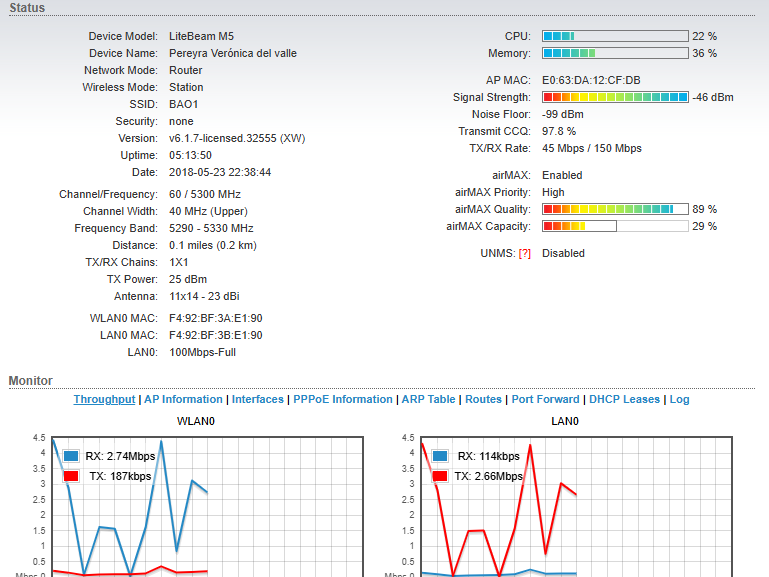The width and height of the screenshot is (769, 577).
Task: Click red TX legend swatch in WLAN0 graph
Action: pyautogui.click(x=71, y=476)
